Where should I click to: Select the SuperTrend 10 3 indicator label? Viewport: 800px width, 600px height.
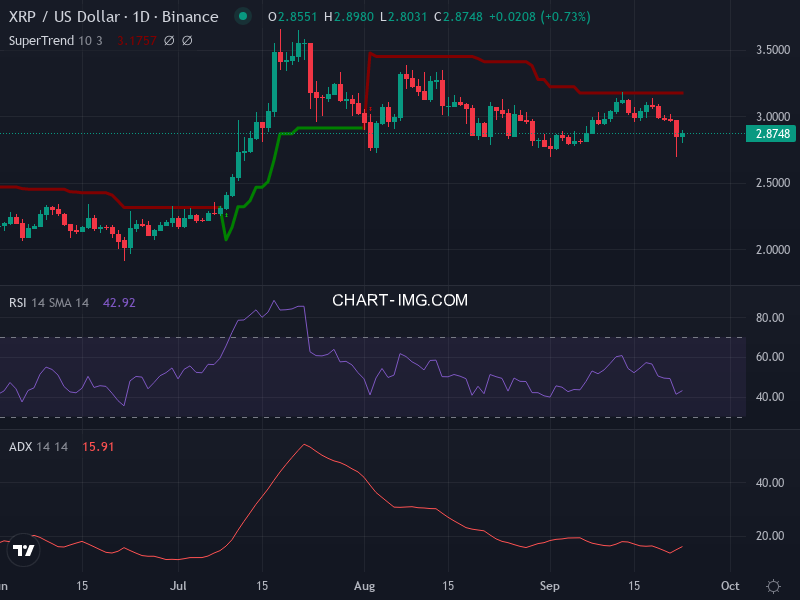(57, 41)
